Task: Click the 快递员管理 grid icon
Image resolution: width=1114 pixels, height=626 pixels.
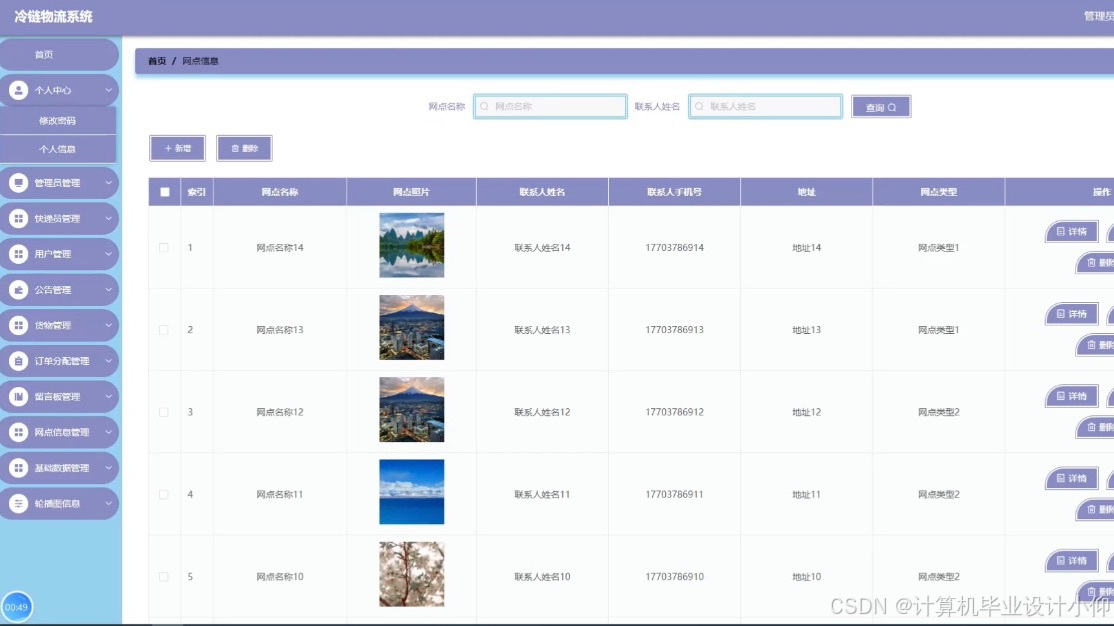Action: (18, 218)
